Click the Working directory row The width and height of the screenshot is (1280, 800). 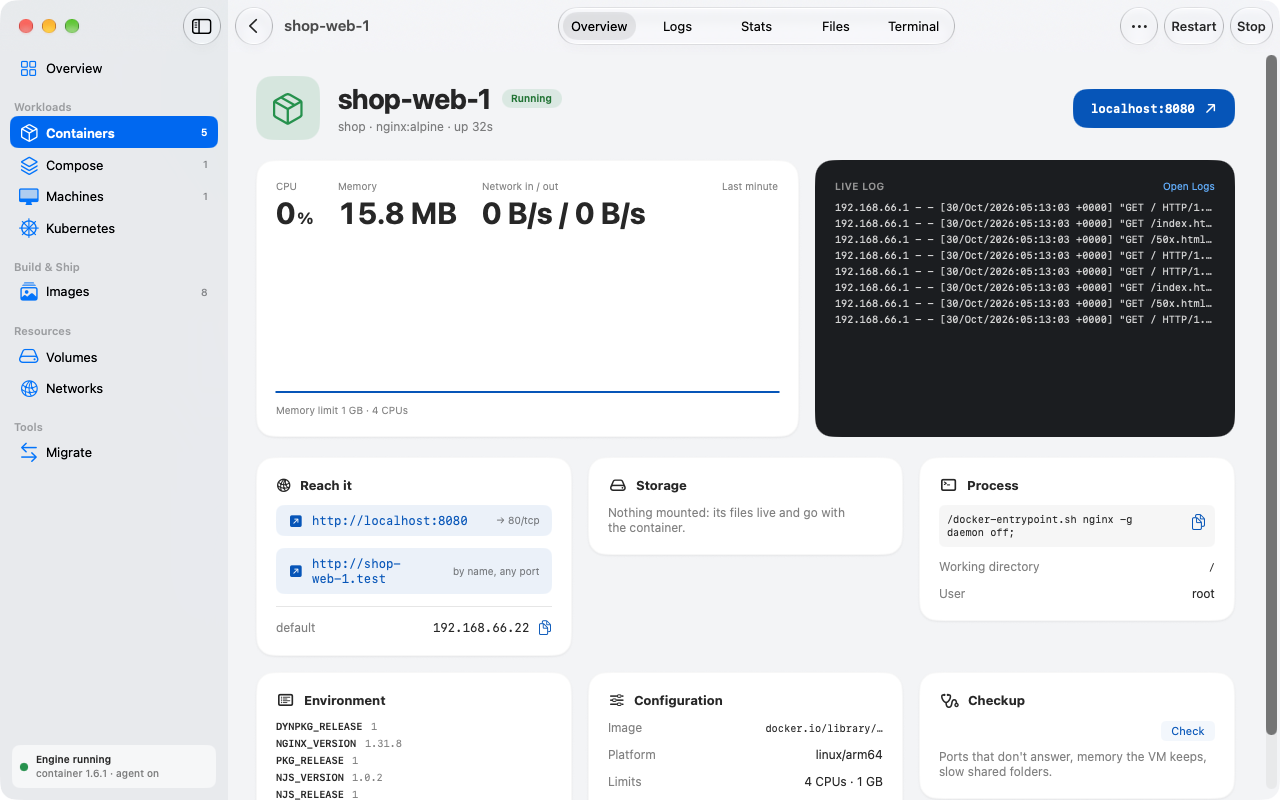point(1077,567)
